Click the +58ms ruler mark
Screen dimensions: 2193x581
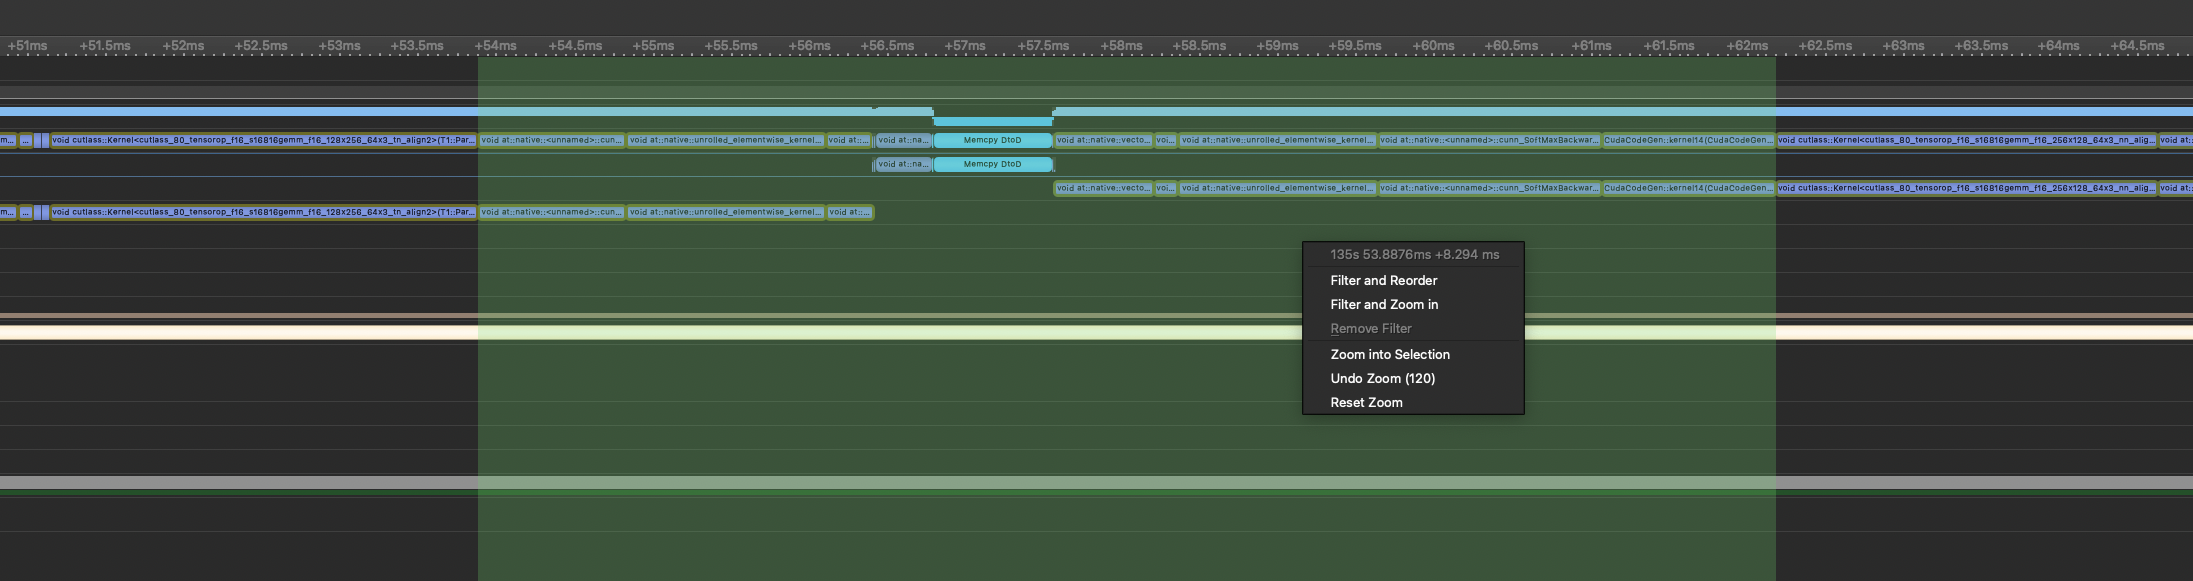[1121, 46]
